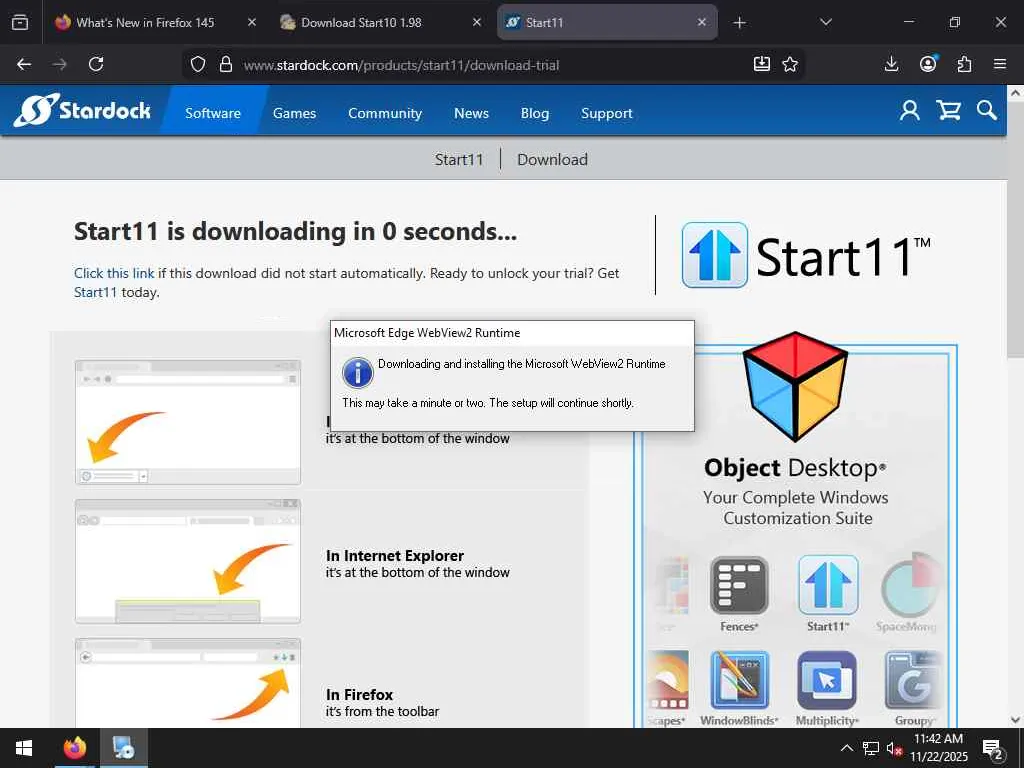The height and width of the screenshot is (768, 1024).
Task: Click the Internet Explorer instructions thumbnail
Action: (x=188, y=562)
